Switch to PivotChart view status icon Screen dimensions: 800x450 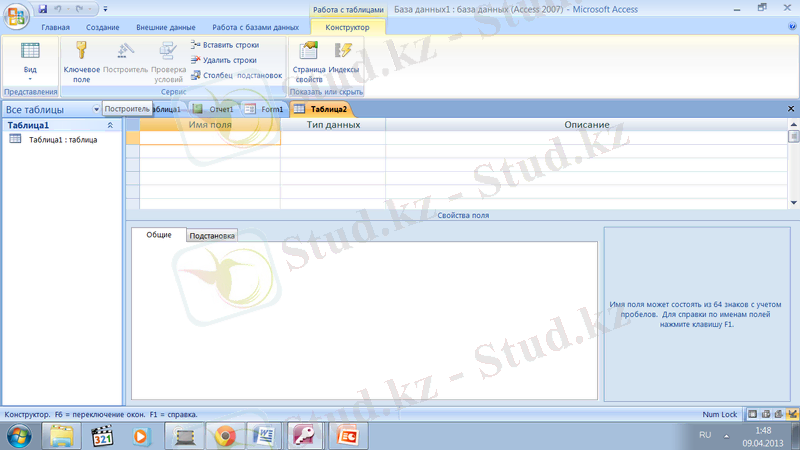tap(779, 414)
